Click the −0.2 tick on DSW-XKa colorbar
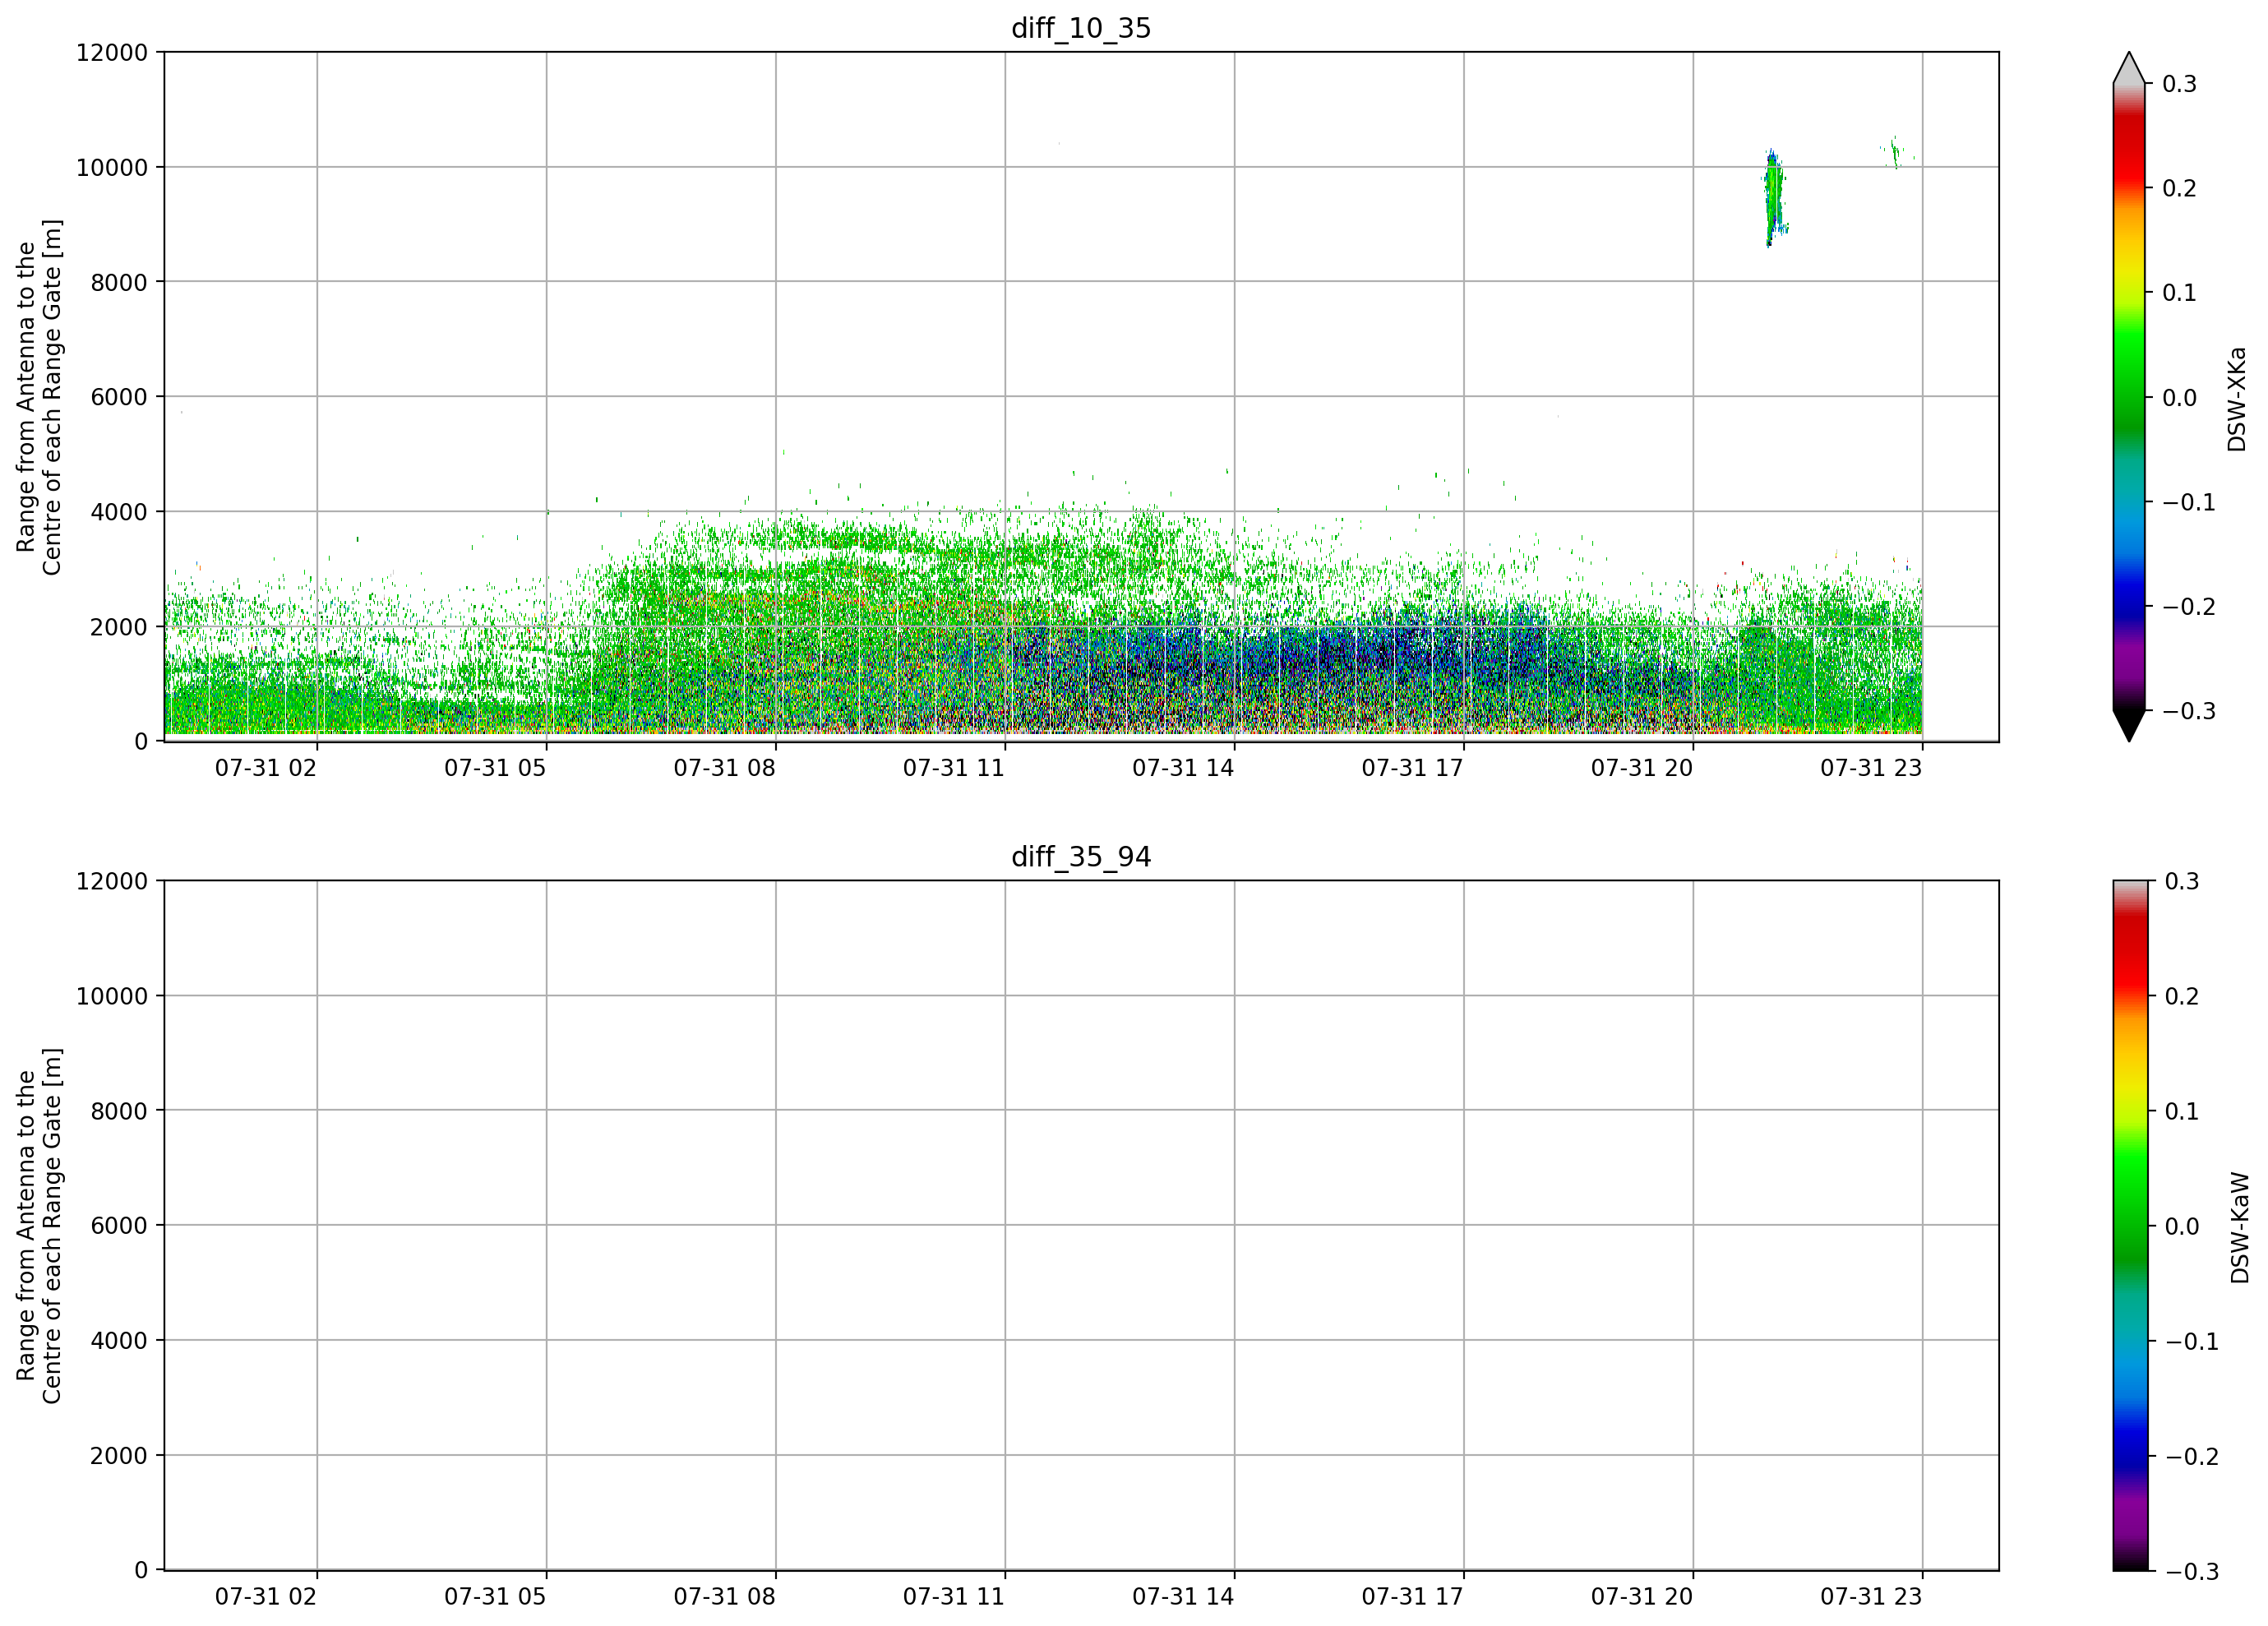This screenshot has height=1626, width=2268. [2189, 607]
